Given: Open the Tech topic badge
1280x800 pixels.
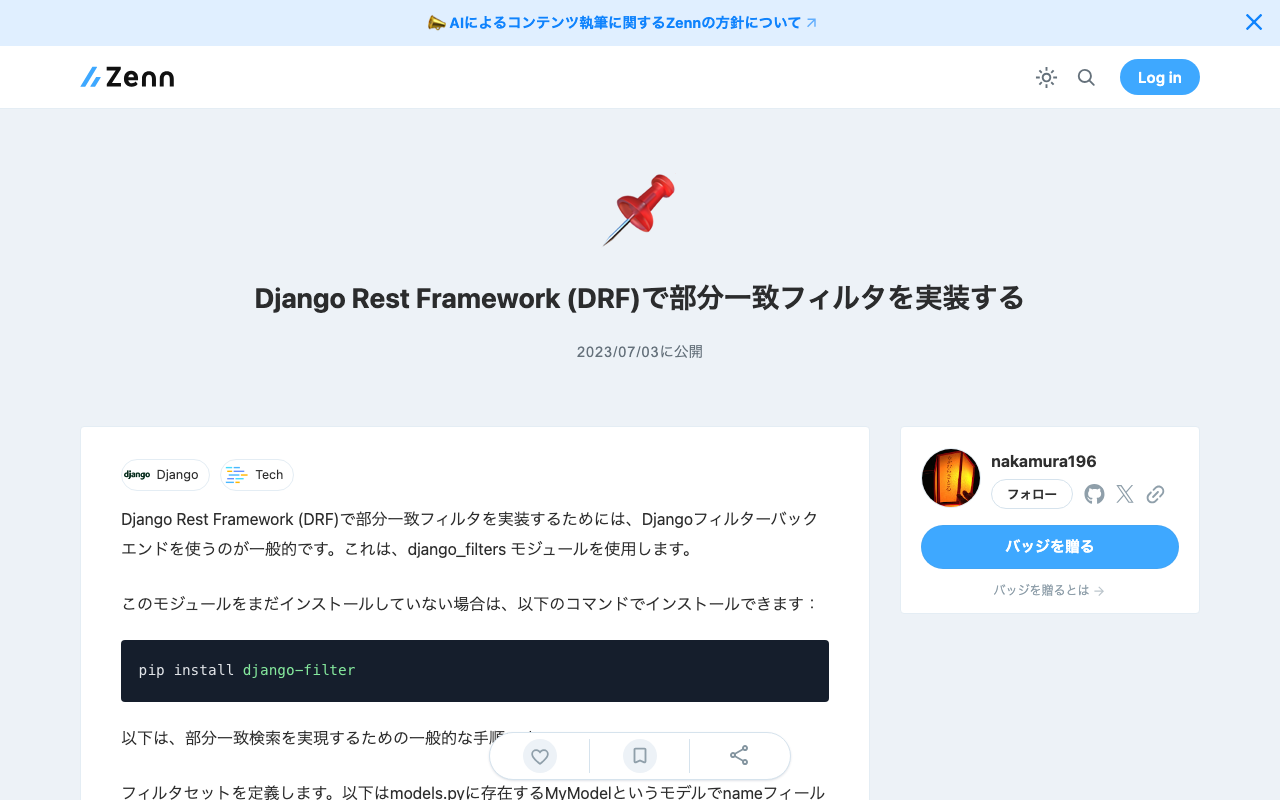Looking at the screenshot, I should click(x=256, y=475).
